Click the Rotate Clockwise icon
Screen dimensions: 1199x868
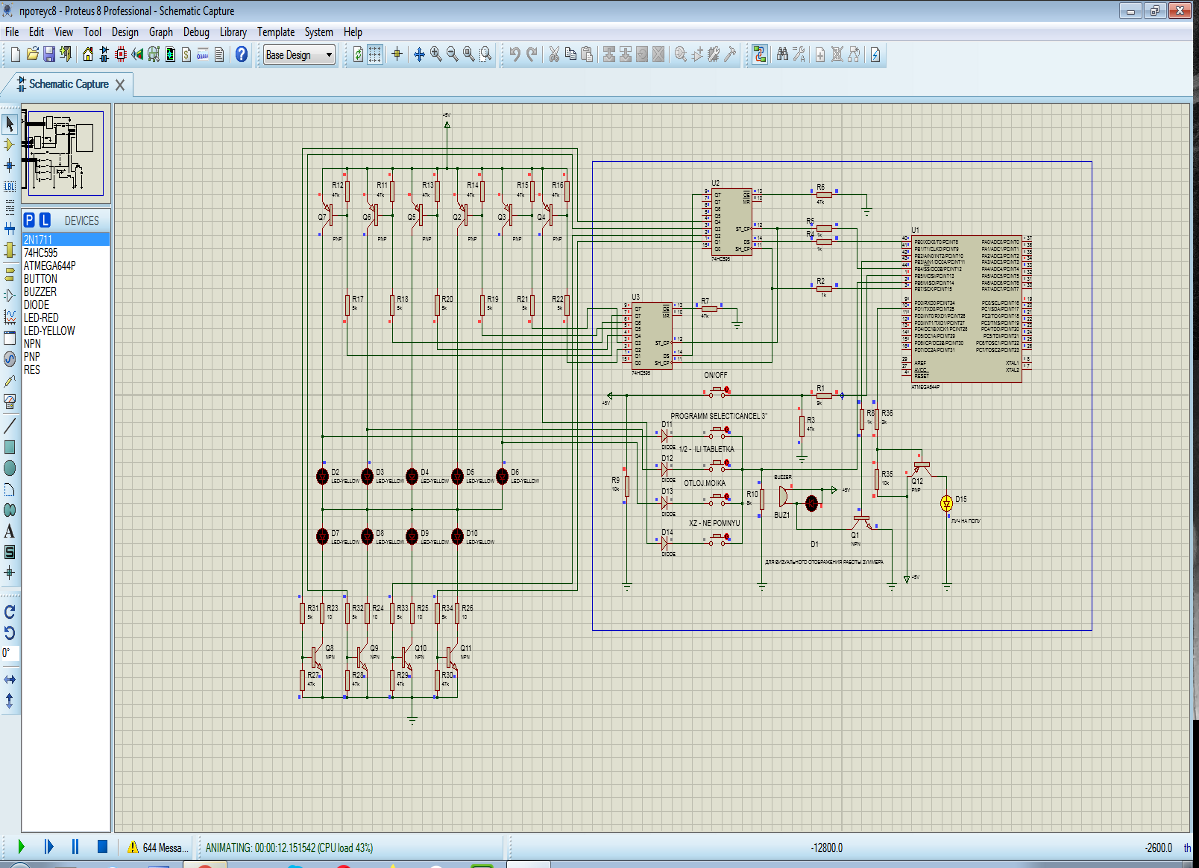pos(10,611)
